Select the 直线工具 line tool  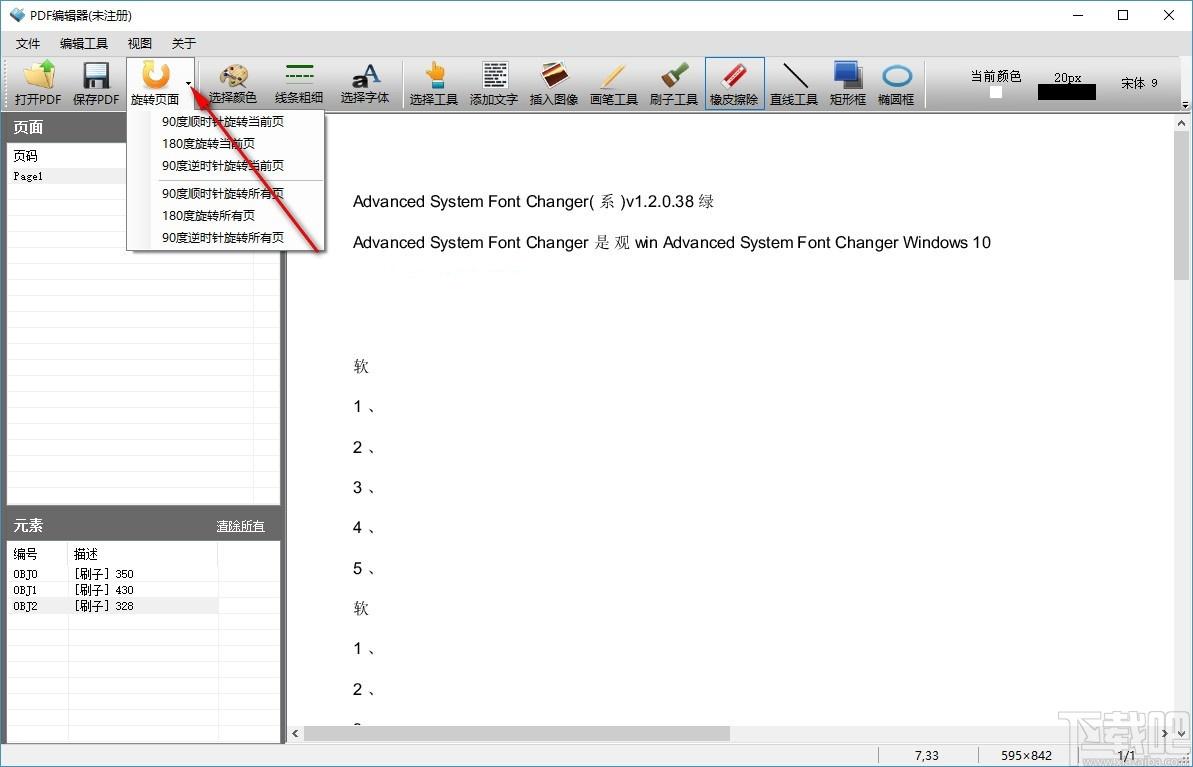click(794, 84)
